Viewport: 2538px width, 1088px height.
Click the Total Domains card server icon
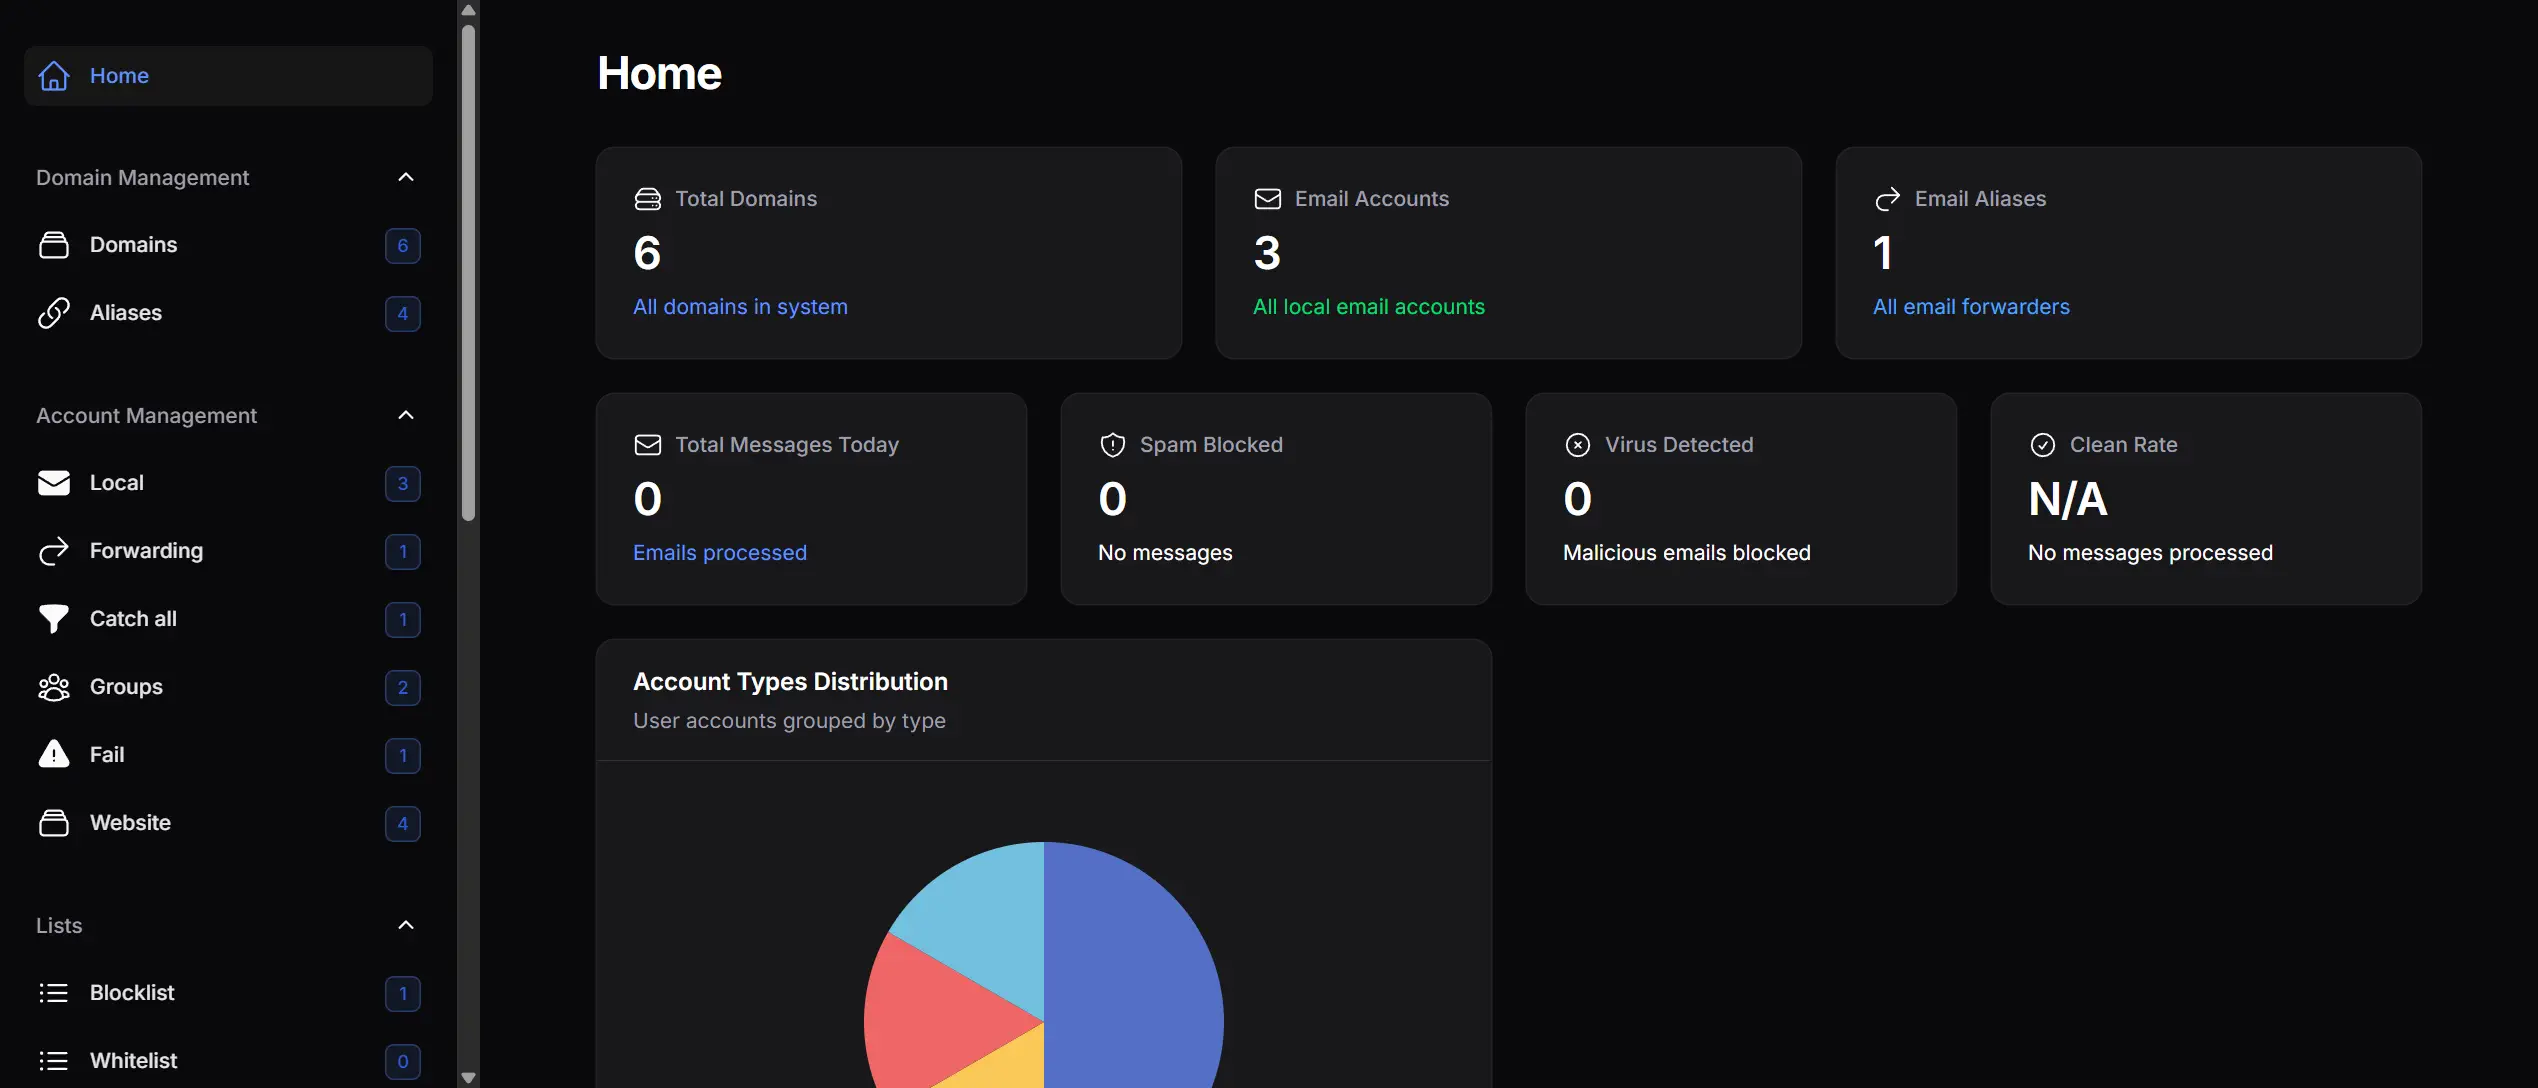648,199
